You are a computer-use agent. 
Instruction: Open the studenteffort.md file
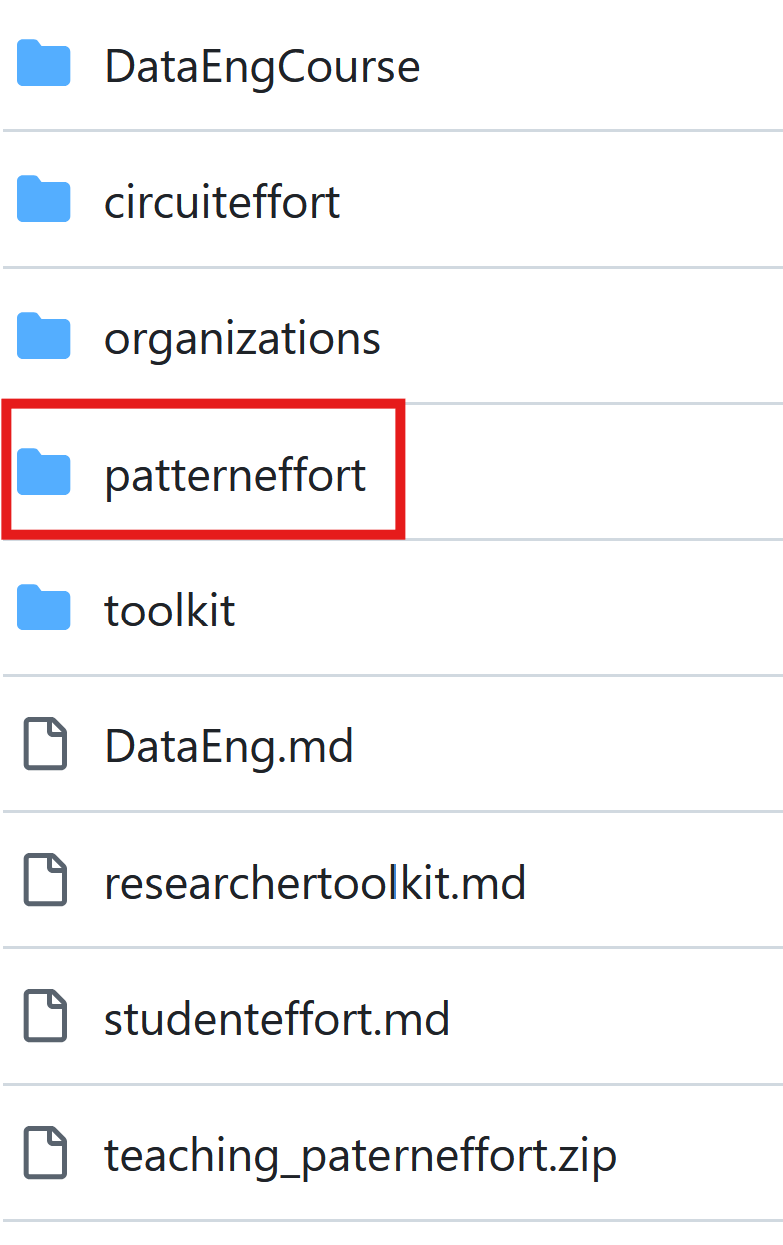(276, 1017)
